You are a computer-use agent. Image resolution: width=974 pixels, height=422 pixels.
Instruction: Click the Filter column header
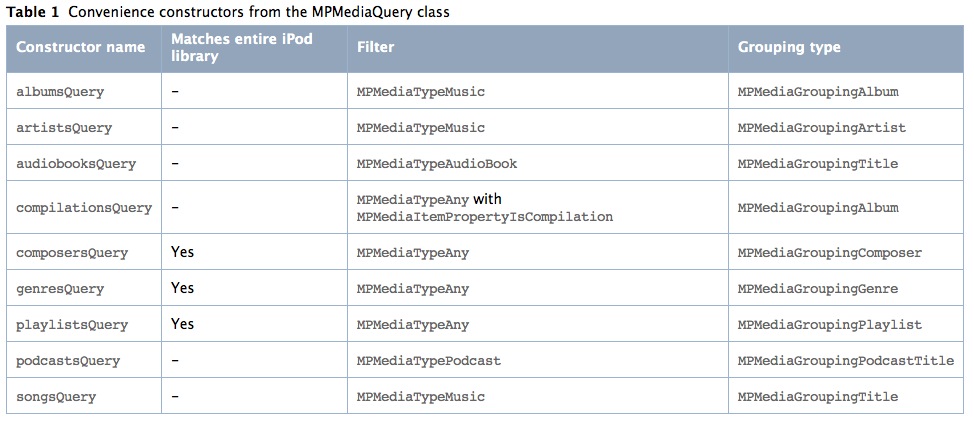[x=376, y=47]
